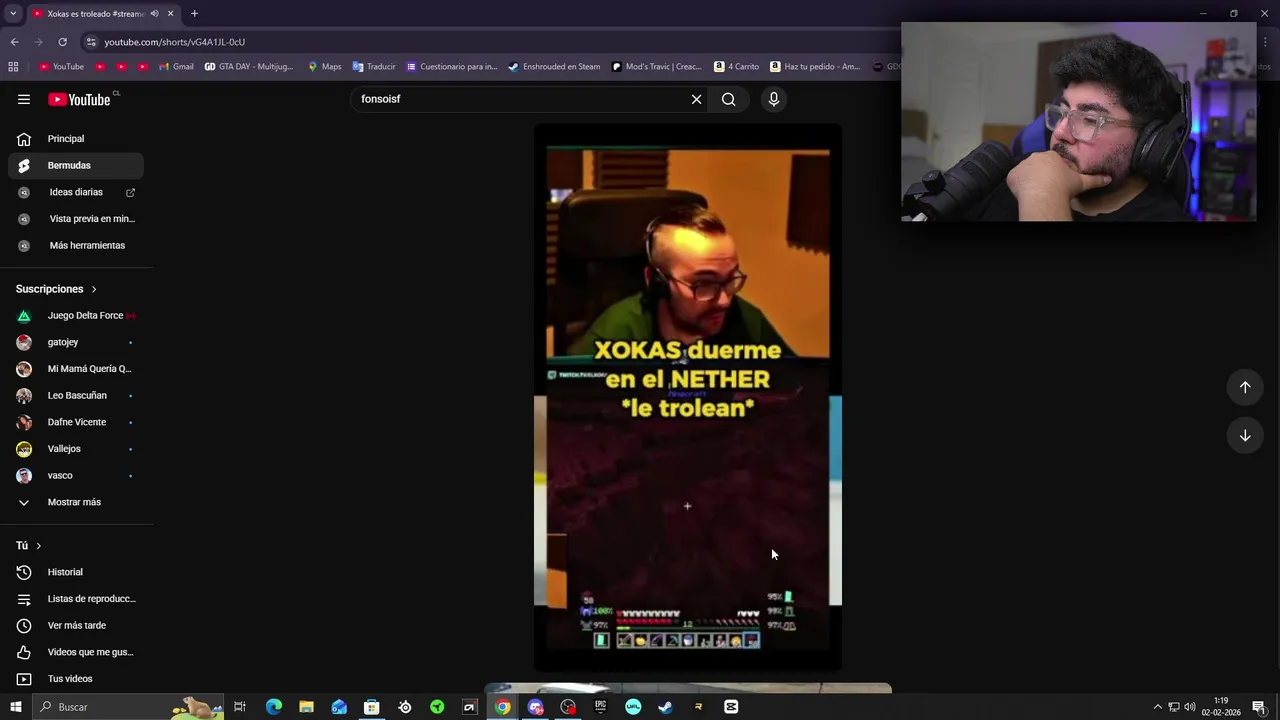Image resolution: width=1280 pixels, height=720 pixels.
Task: Open Juego Delta Force subscription
Action: pyautogui.click(x=76, y=316)
